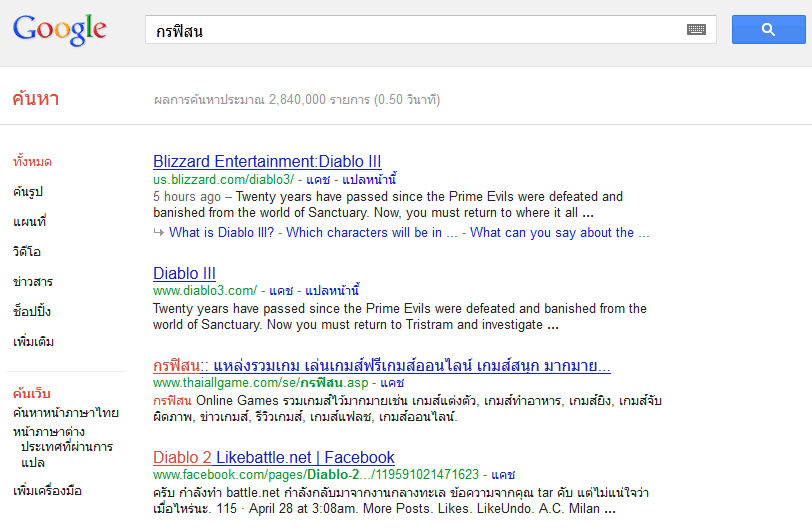The width and height of the screenshot is (812, 528).
Task: Open 'Which characters will be in ...' sitelink
Action: coord(372,232)
